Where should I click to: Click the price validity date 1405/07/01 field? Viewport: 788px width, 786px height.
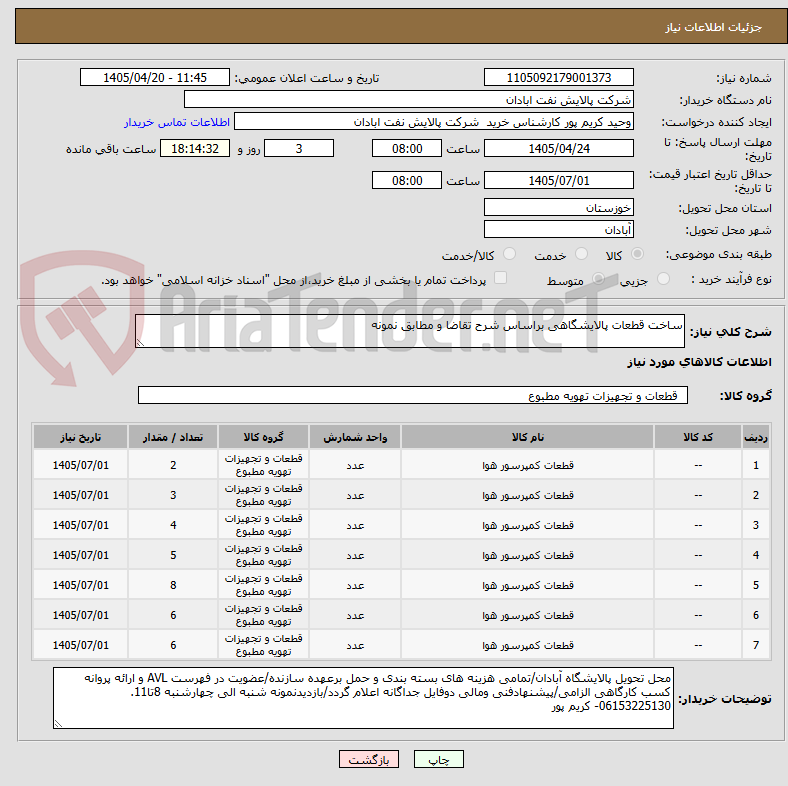(558, 180)
